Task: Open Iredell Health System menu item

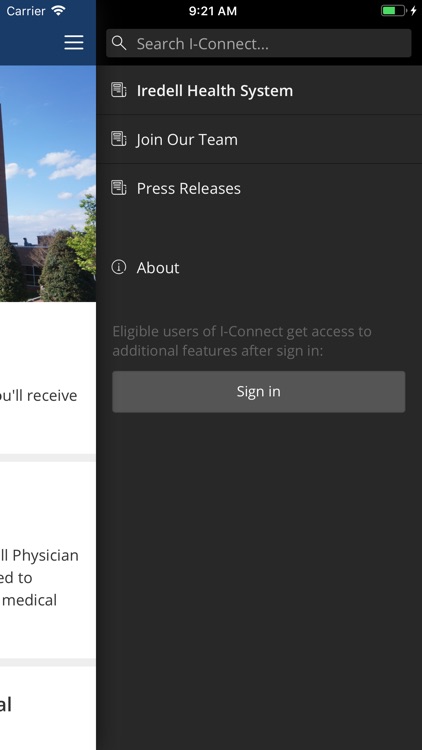Action: pos(259,90)
